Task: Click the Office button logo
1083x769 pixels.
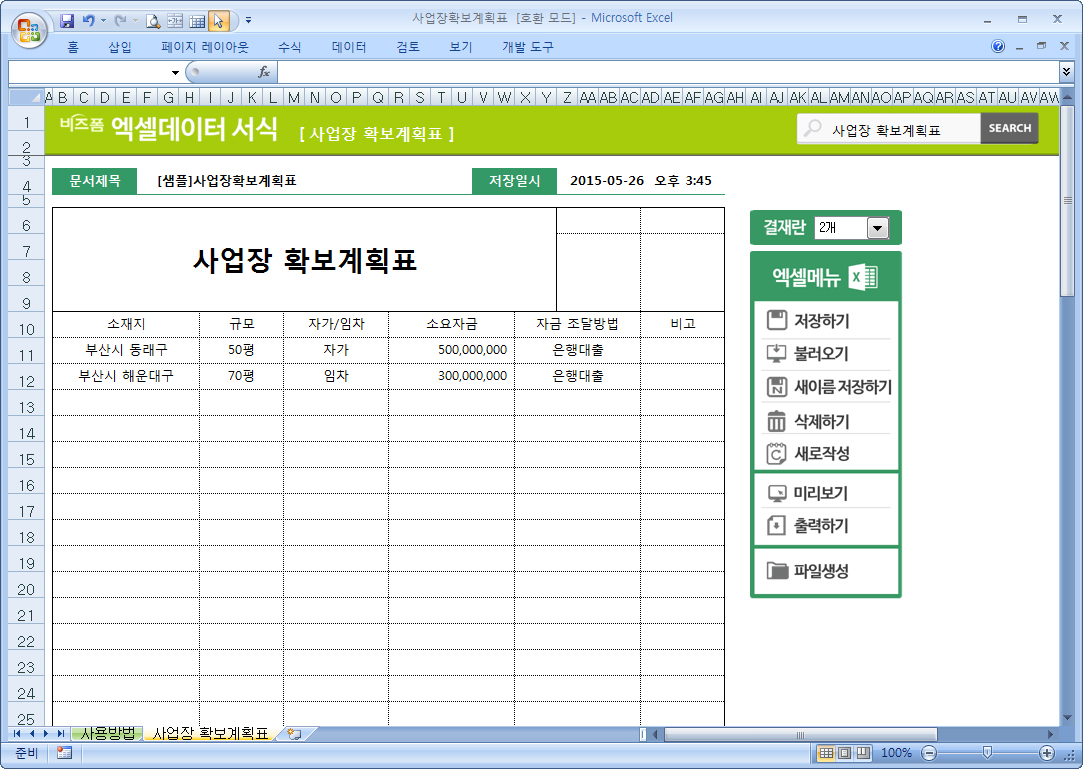Action: coord(27,27)
